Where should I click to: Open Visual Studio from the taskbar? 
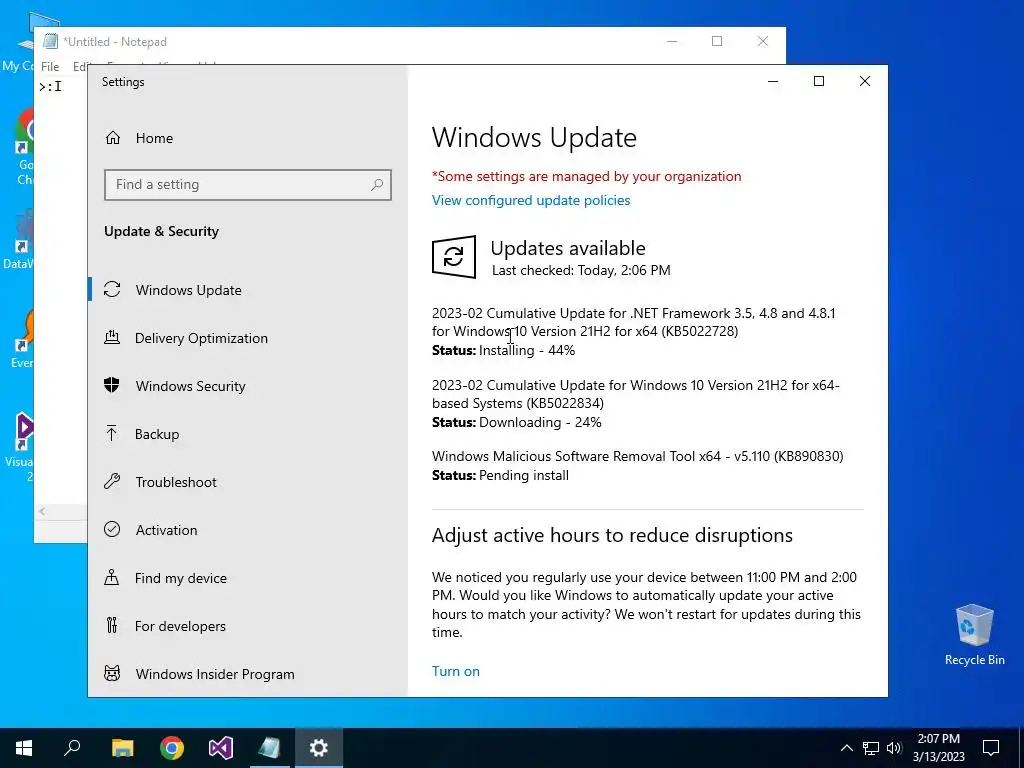point(221,748)
